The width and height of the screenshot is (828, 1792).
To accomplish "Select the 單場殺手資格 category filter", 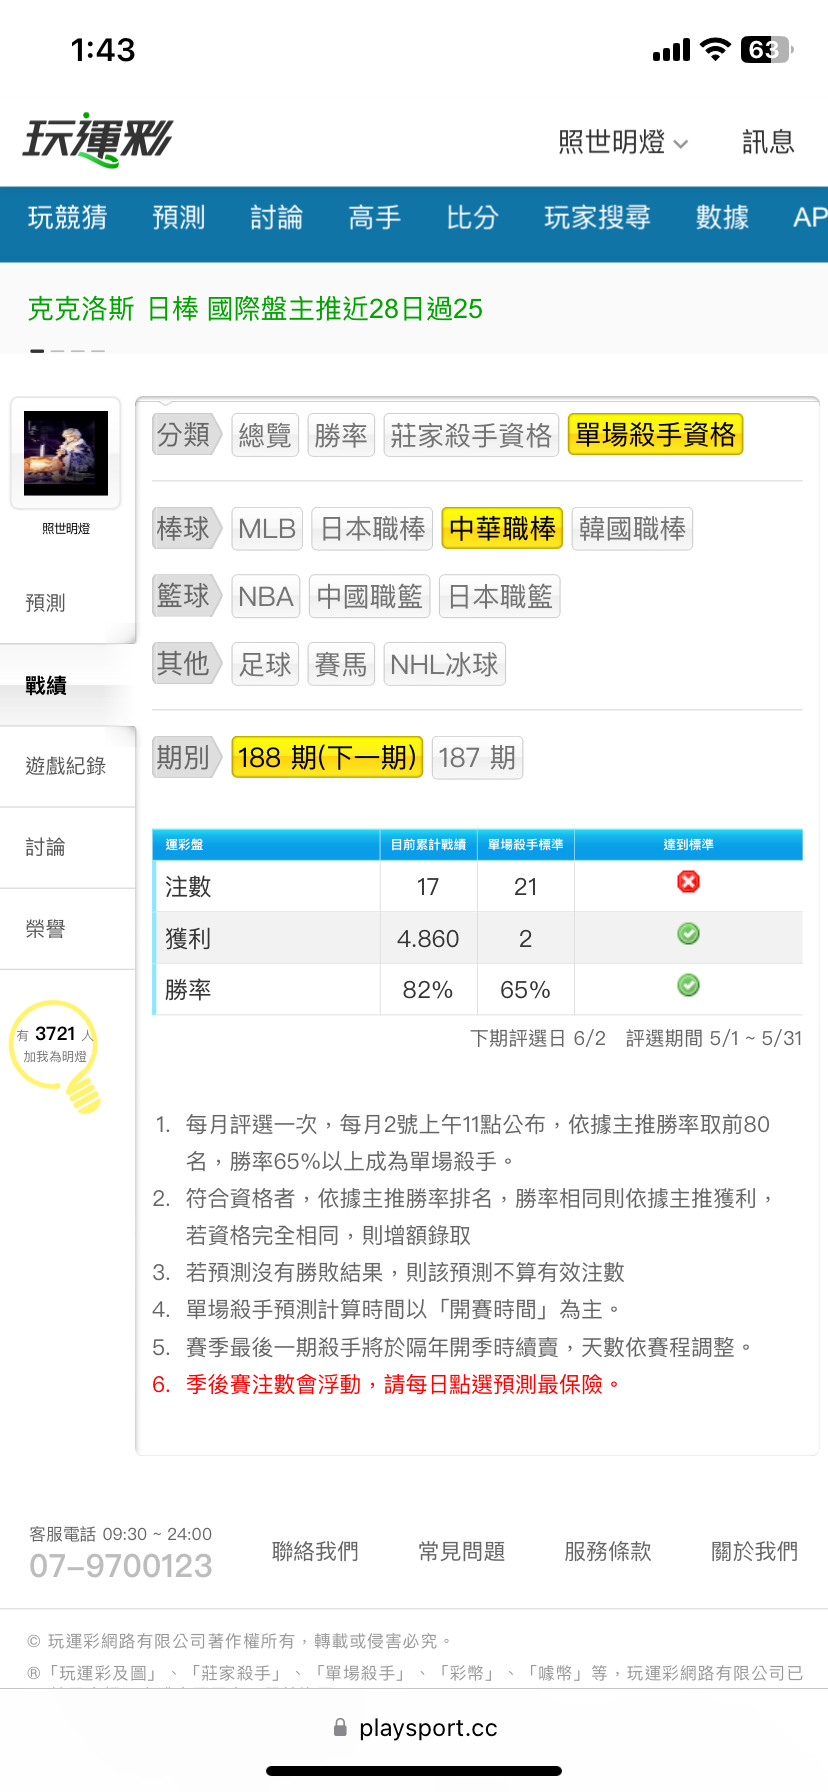I will [x=655, y=435].
